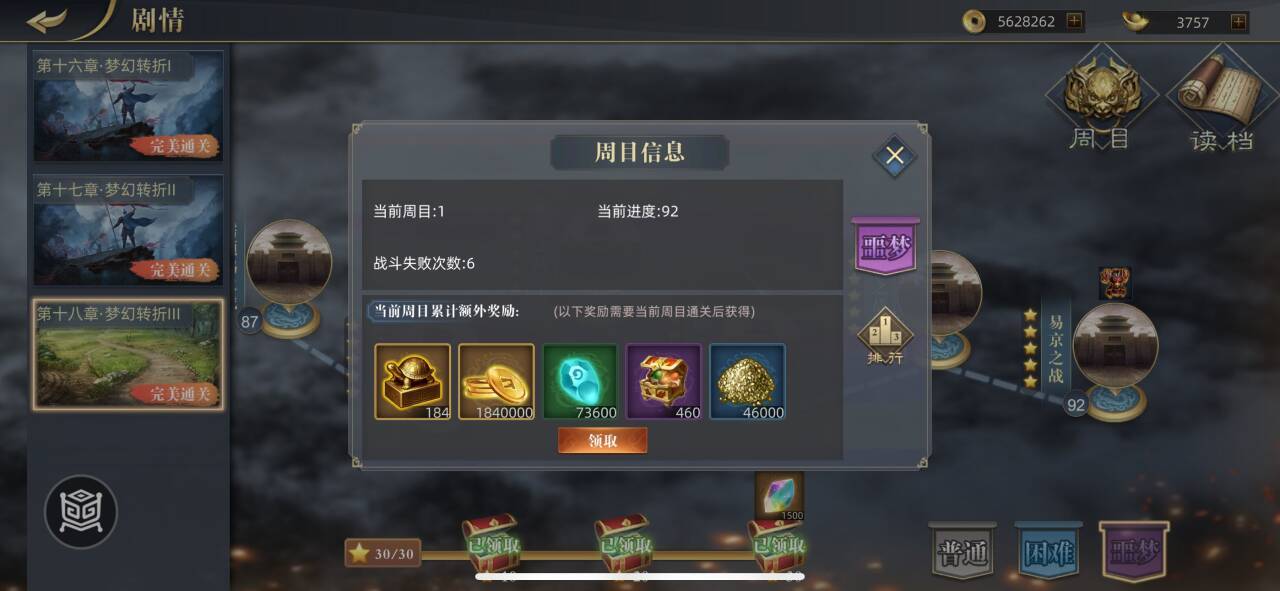Screen dimensions: 1280x591
Task: Tap the maze cube icon at bottom-left
Action: click(x=81, y=512)
